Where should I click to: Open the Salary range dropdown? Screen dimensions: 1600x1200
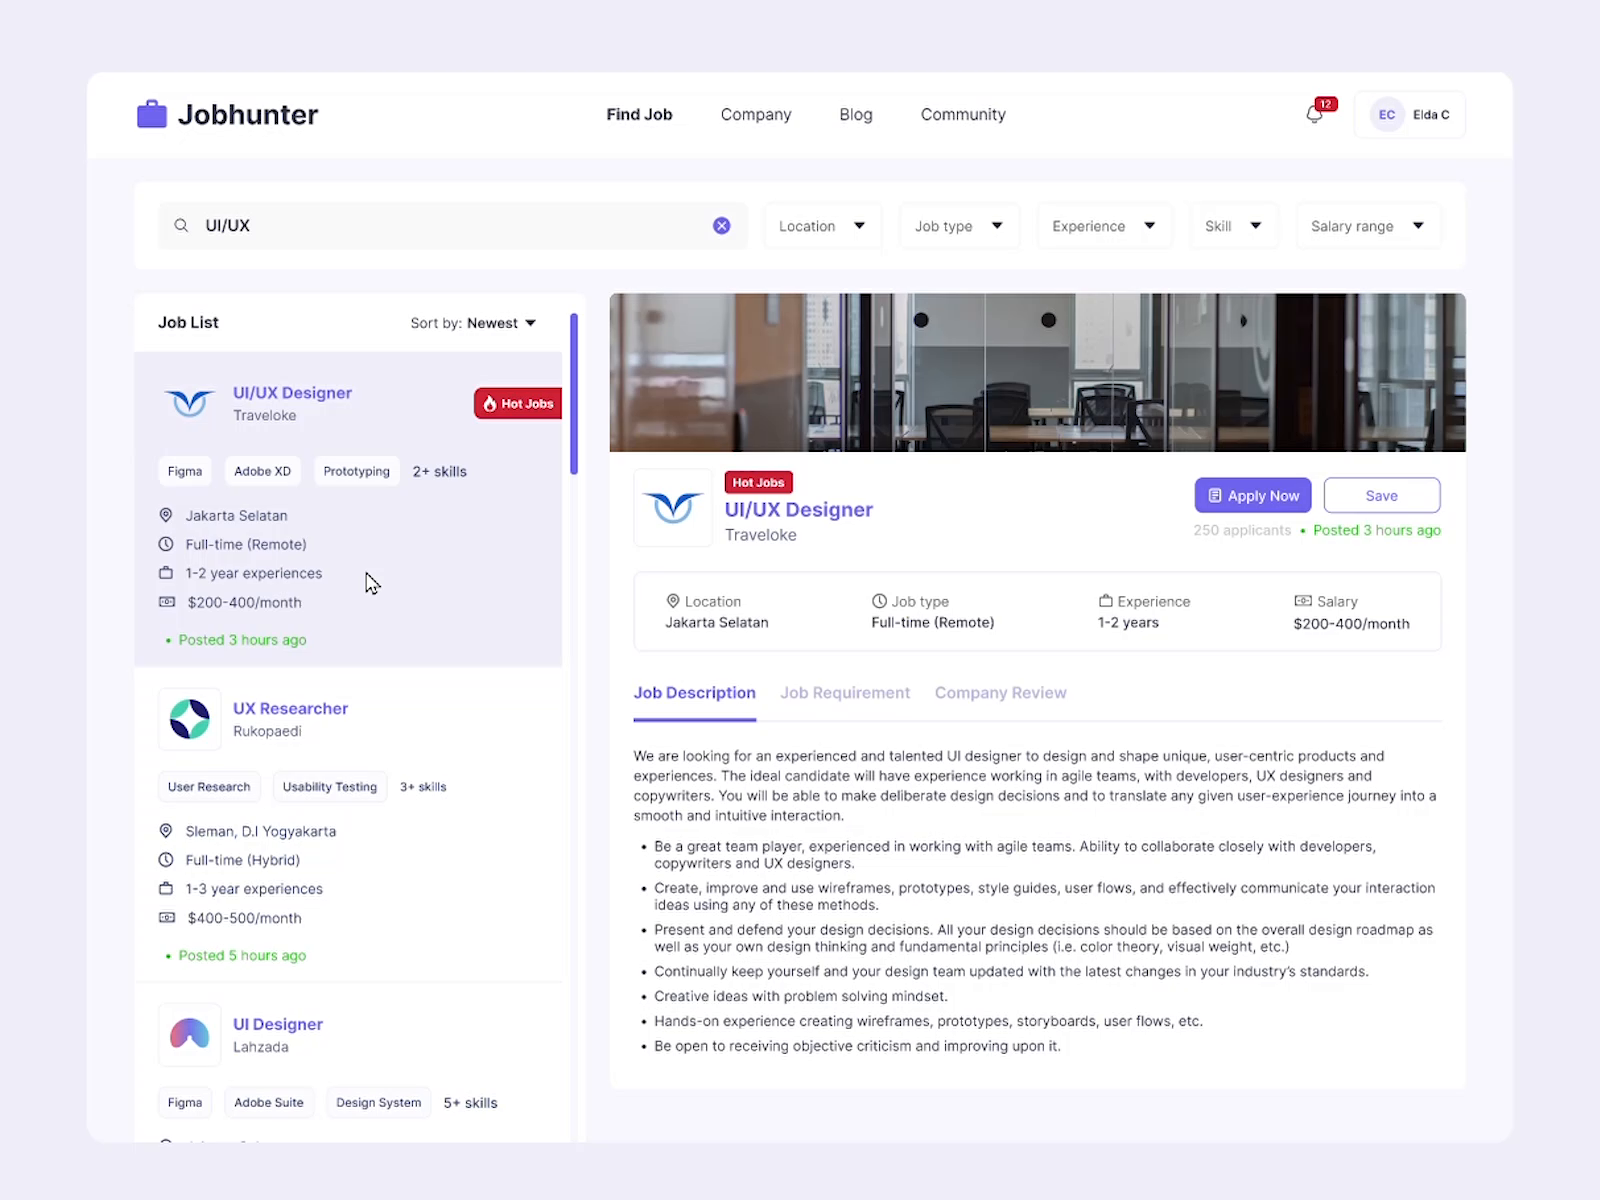[1367, 225]
